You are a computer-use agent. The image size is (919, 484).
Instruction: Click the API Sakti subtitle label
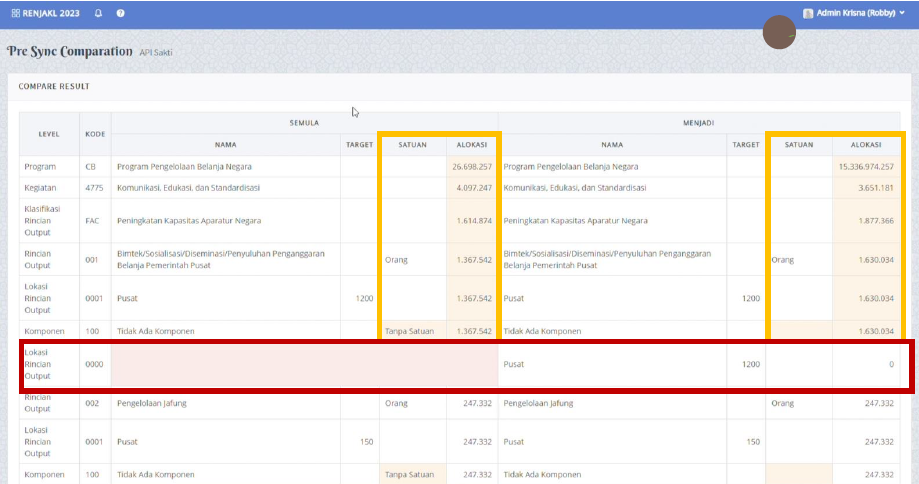point(157,52)
